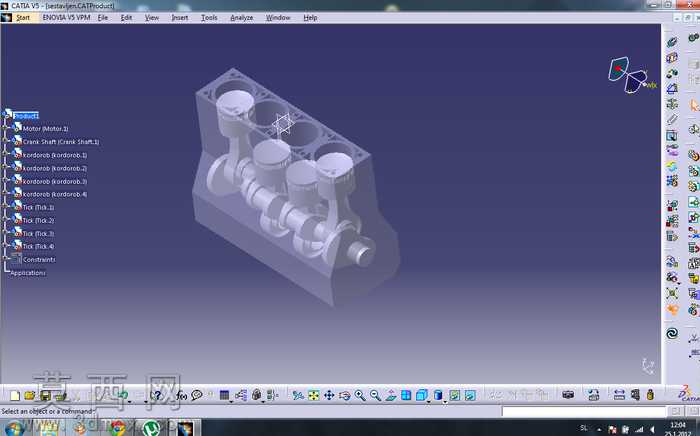Click the power input command field
Screen dimensions: 700x436
(x=583, y=411)
